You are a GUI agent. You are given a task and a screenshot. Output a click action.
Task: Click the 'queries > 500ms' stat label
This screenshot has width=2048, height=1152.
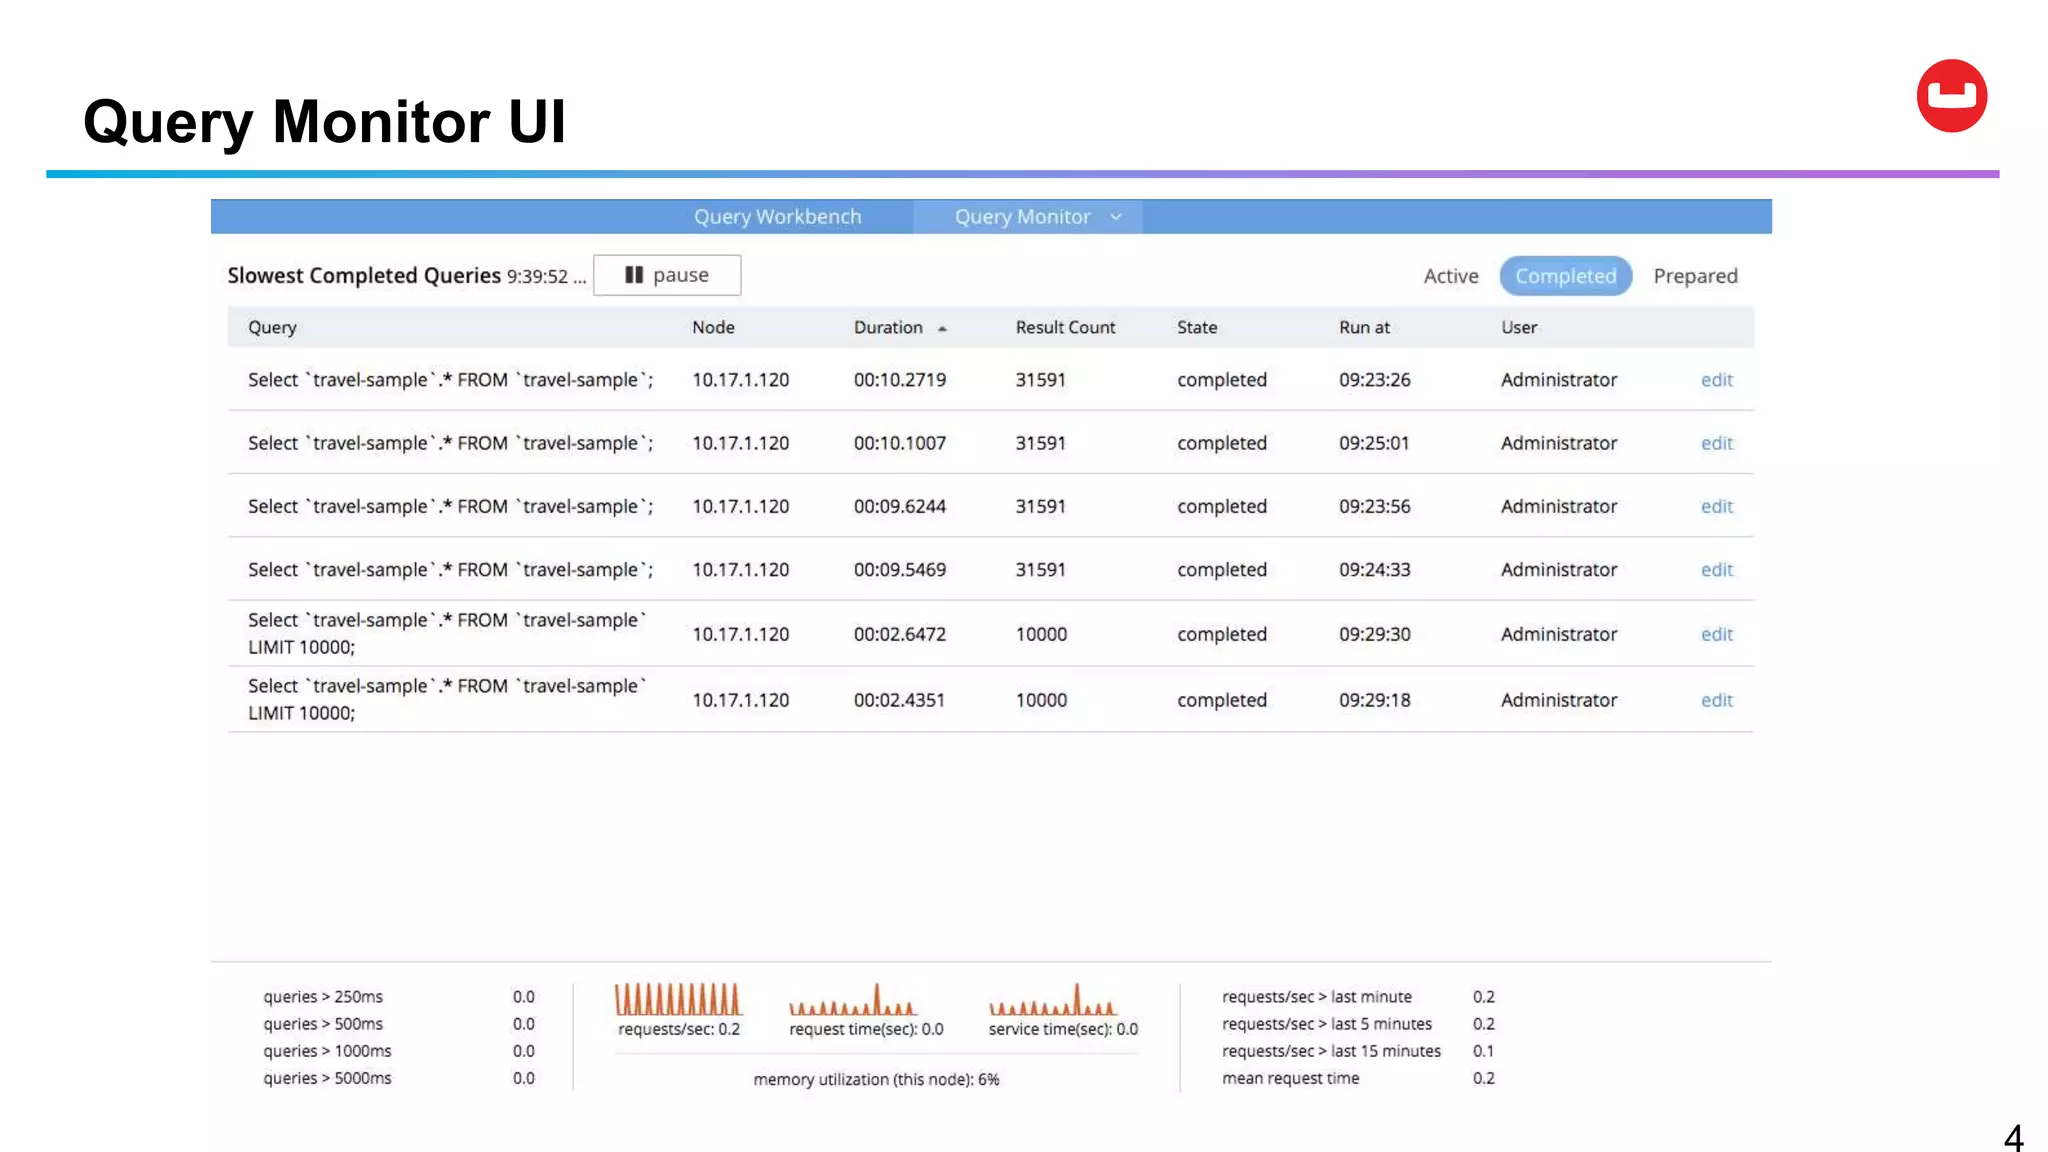[x=323, y=1024]
